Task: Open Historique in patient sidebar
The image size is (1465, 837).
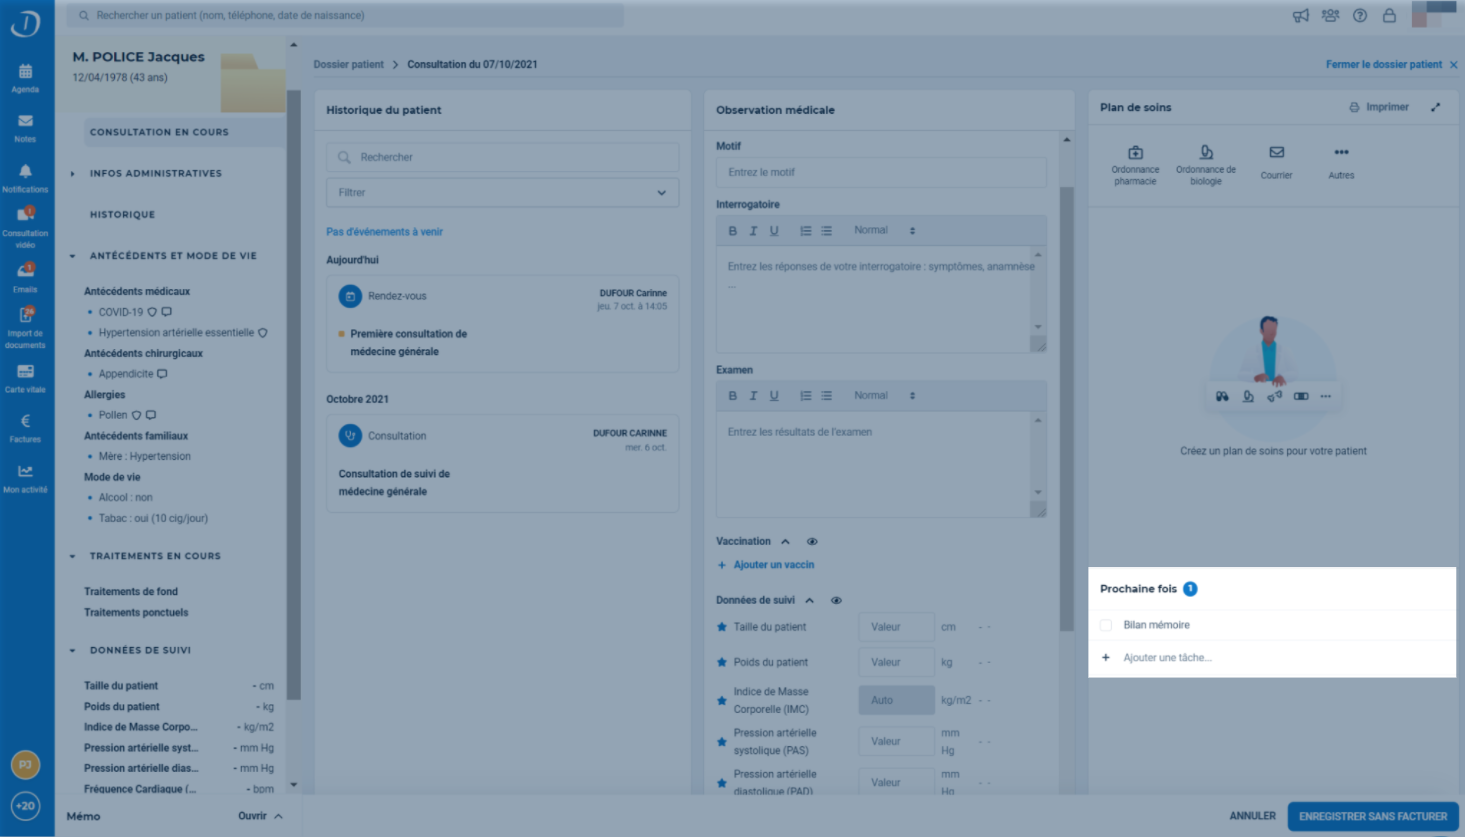Action: tap(122, 215)
